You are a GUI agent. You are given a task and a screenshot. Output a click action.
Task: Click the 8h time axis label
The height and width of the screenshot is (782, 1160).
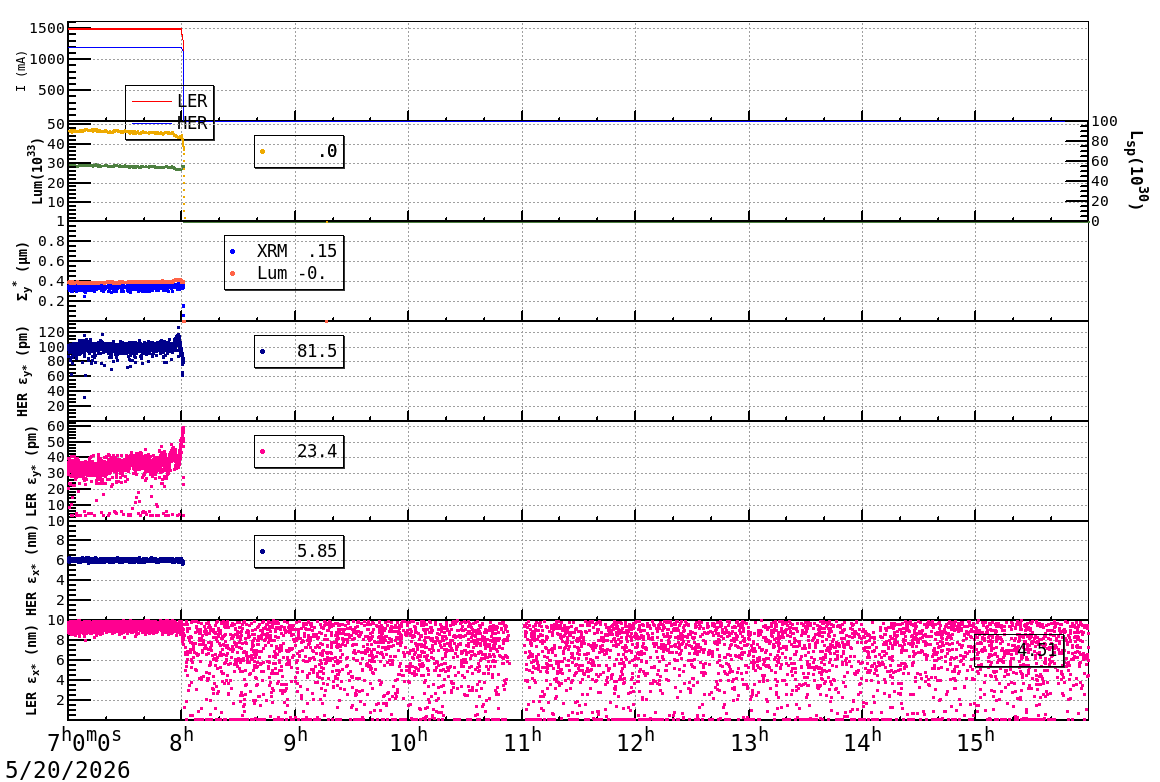point(181,741)
